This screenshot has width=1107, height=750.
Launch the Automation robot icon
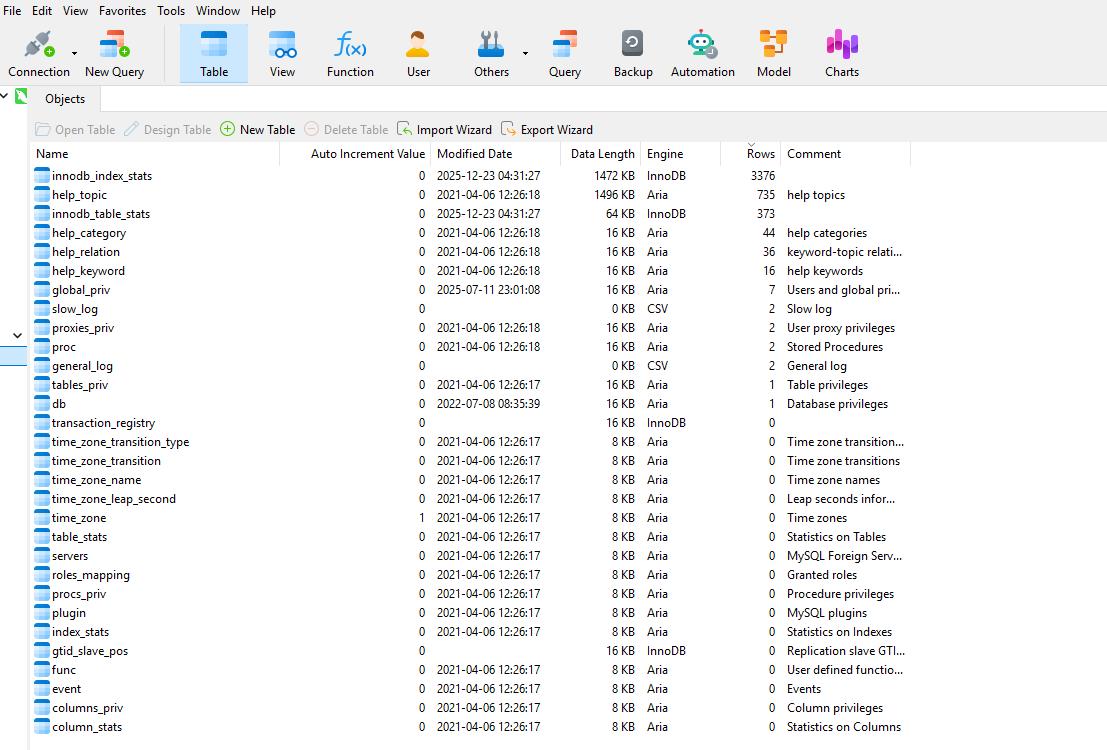[x=702, y=53]
